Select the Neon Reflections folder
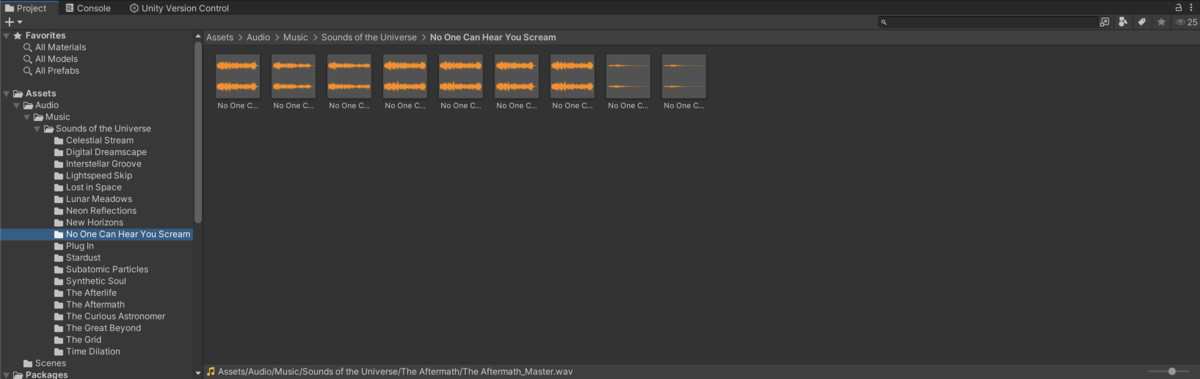The image size is (1200, 379). [95, 211]
